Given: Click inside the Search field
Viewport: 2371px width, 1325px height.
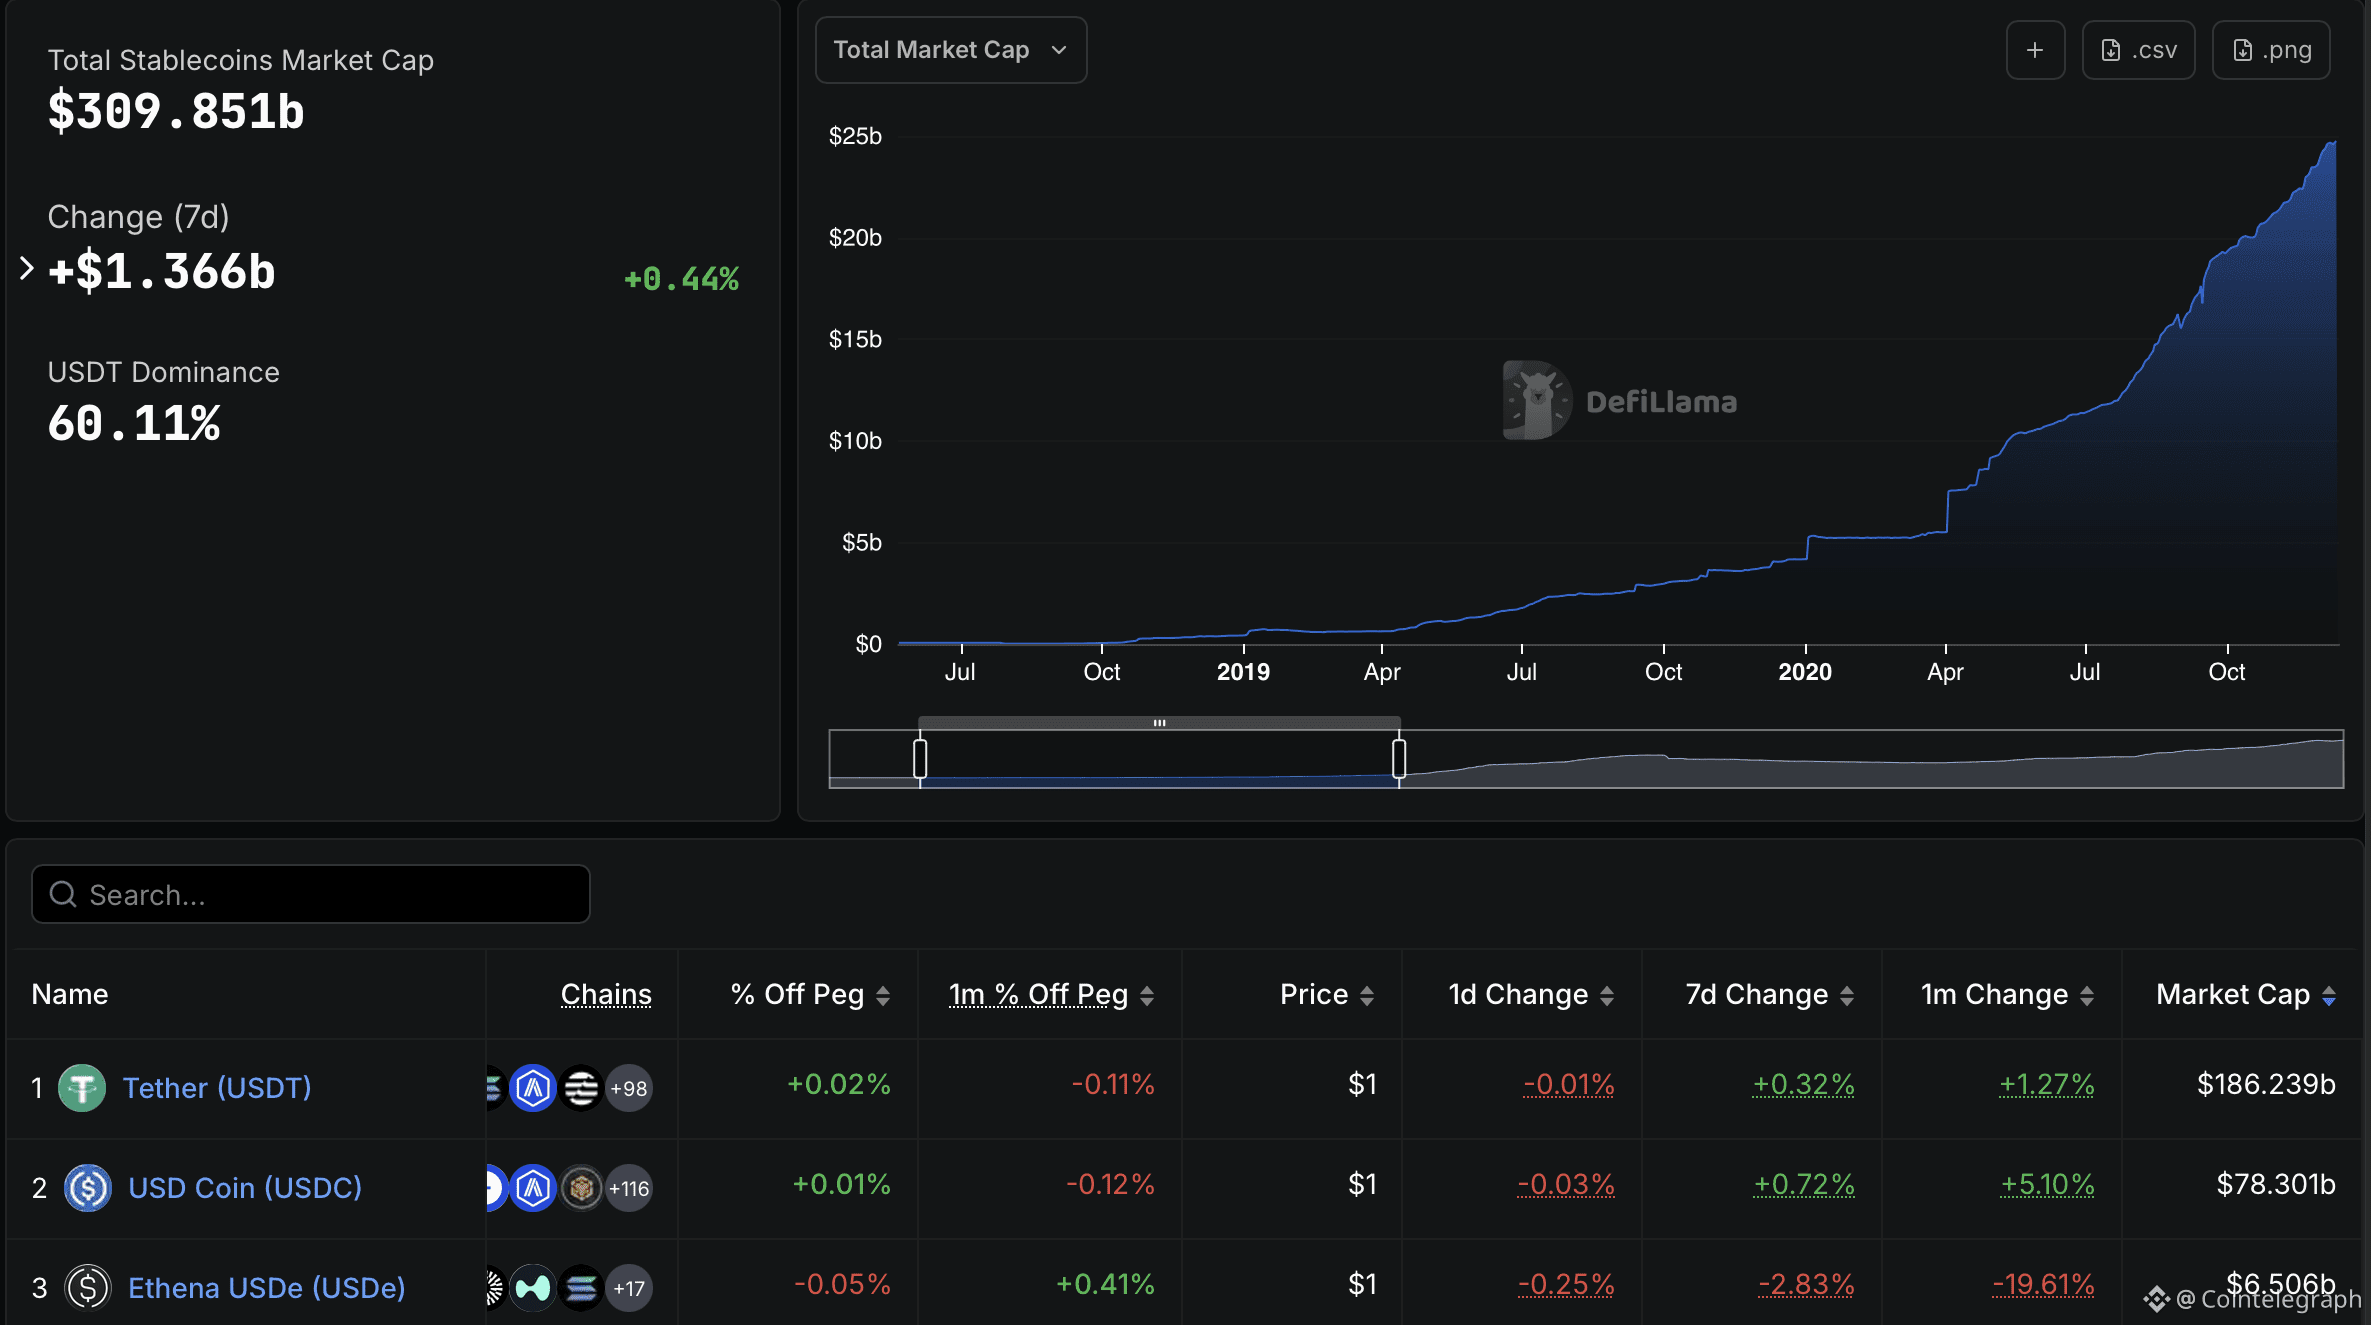Looking at the screenshot, I should tap(310, 893).
